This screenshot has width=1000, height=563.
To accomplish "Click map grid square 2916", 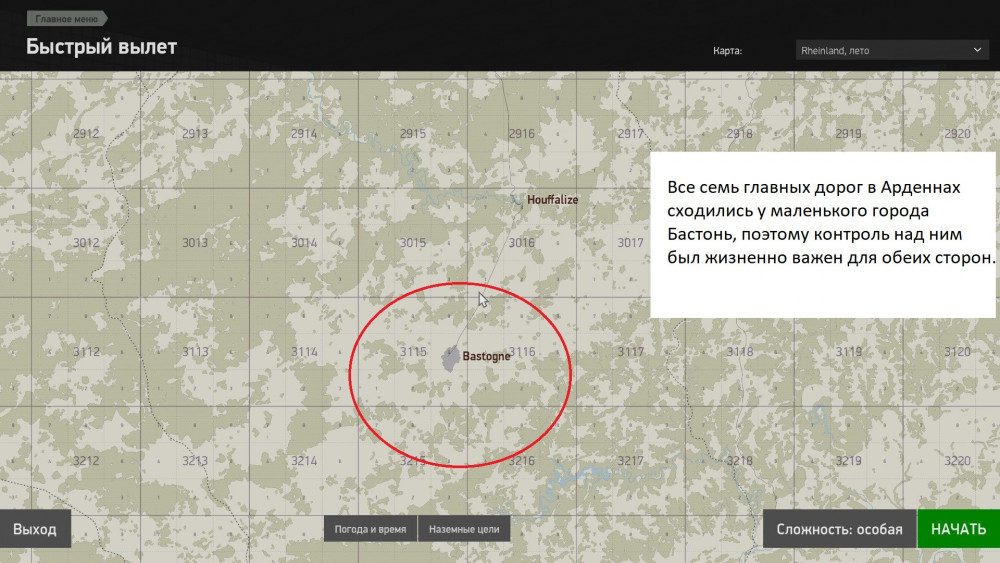I will click(522, 133).
